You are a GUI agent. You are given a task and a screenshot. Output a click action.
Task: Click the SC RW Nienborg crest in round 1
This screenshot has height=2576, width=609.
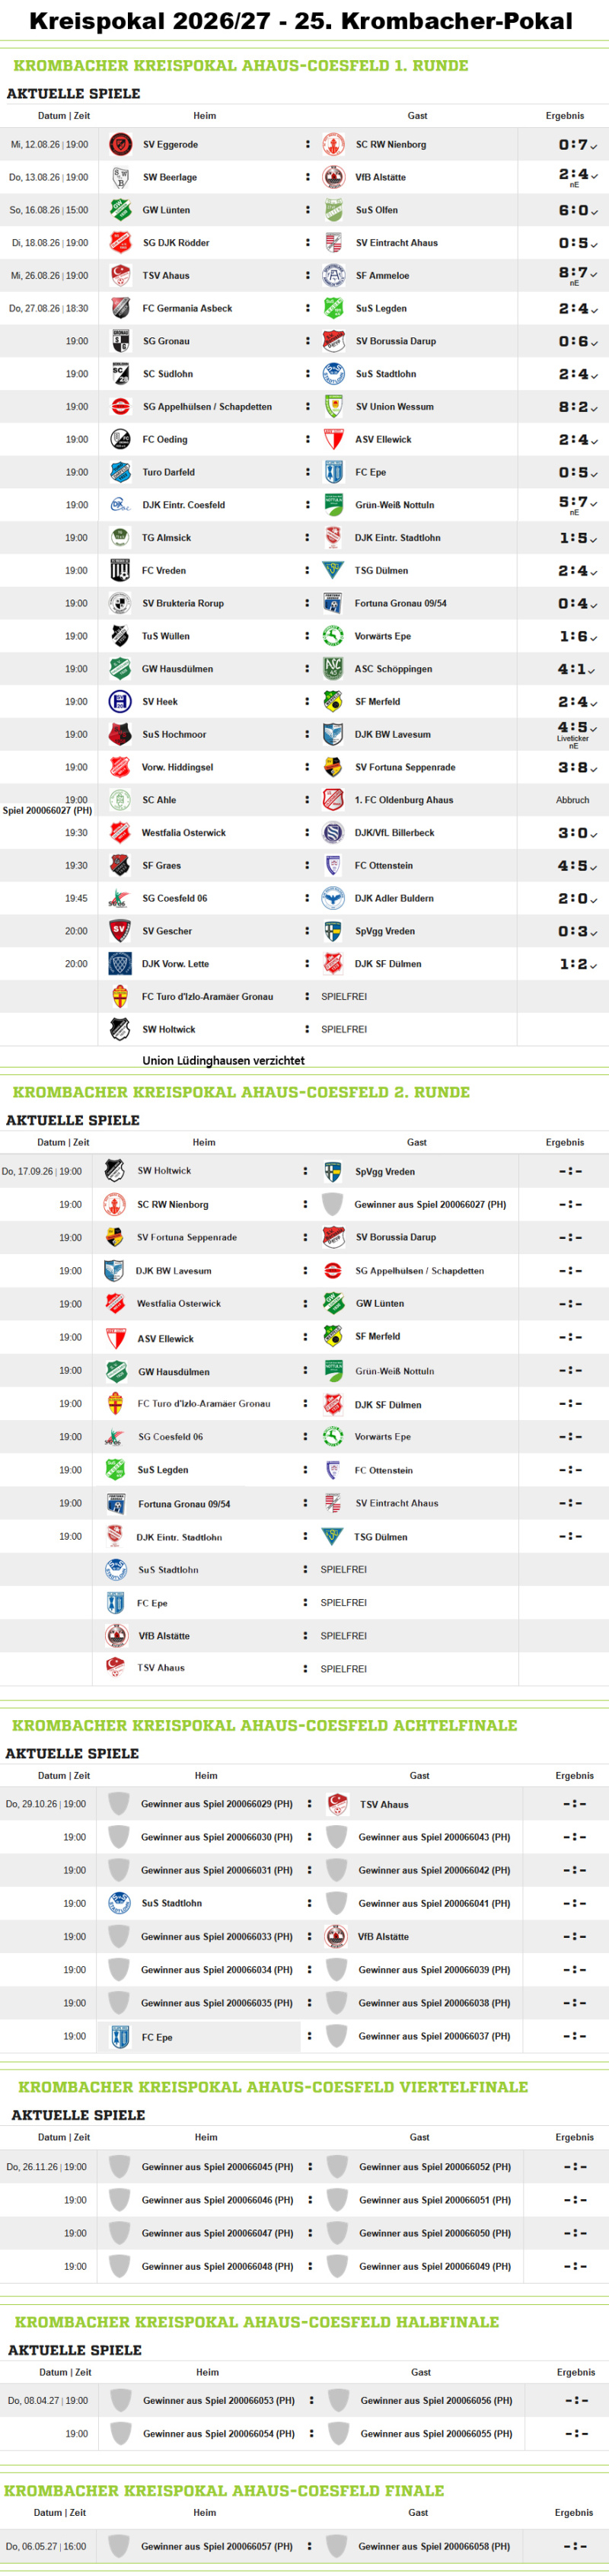click(333, 144)
